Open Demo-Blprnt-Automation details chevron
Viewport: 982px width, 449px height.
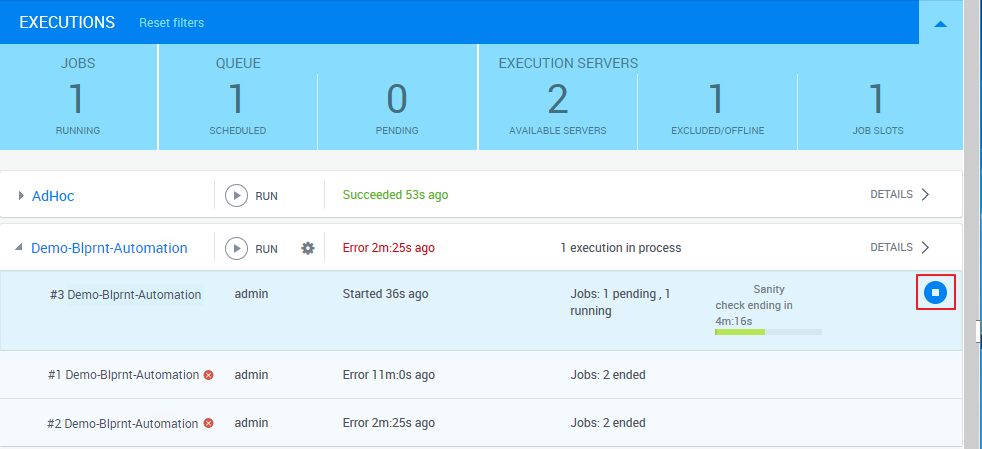(925, 247)
